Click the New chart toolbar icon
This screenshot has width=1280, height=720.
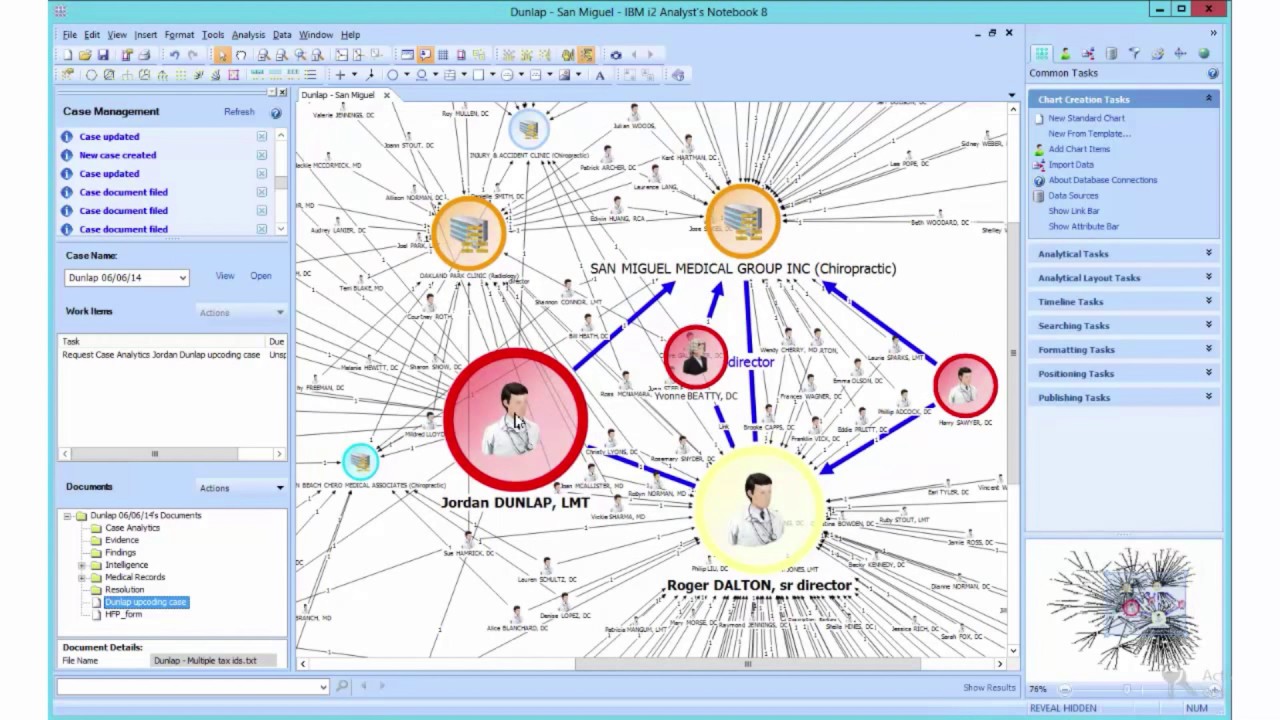[68, 55]
